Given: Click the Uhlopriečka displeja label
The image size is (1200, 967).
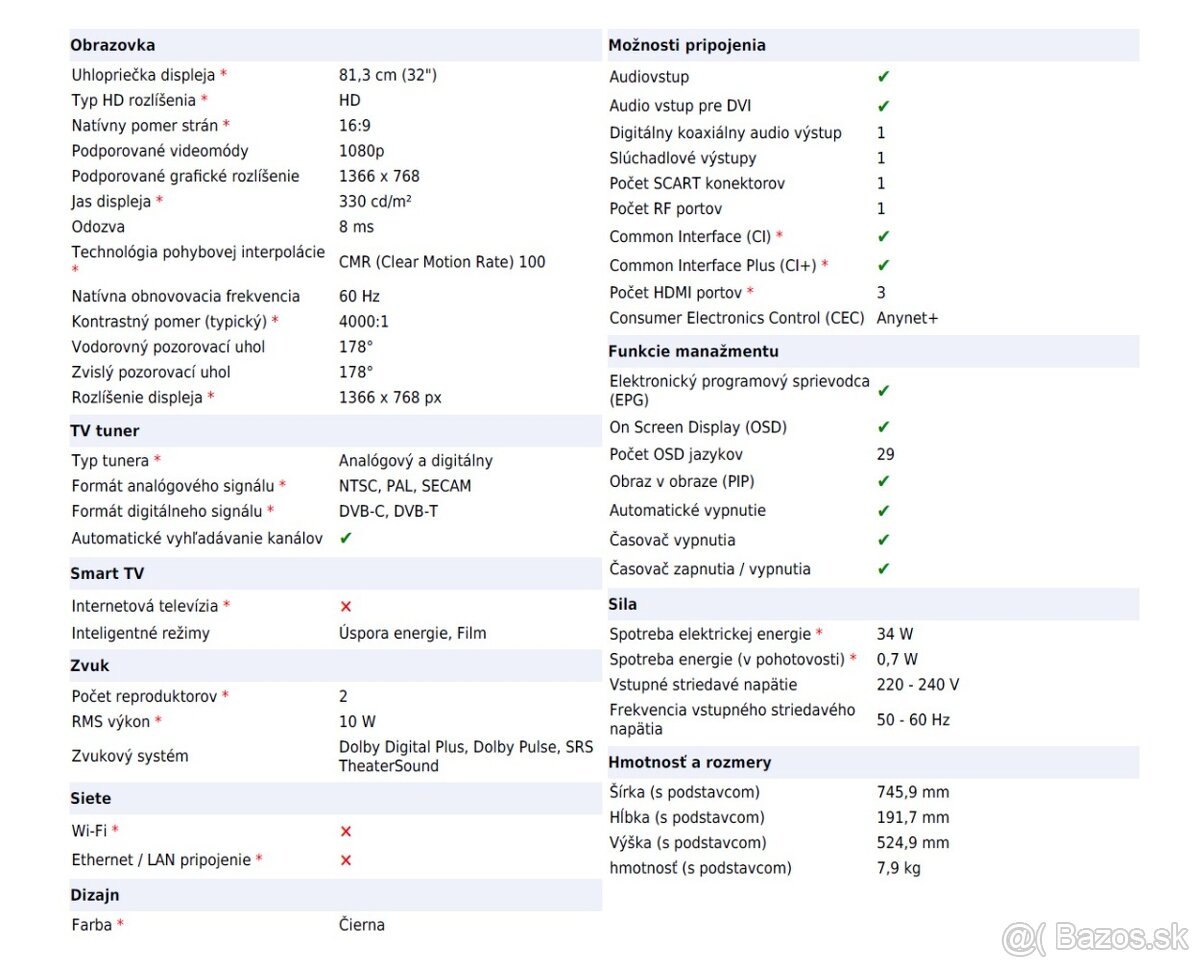Looking at the screenshot, I should click(144, 75).
